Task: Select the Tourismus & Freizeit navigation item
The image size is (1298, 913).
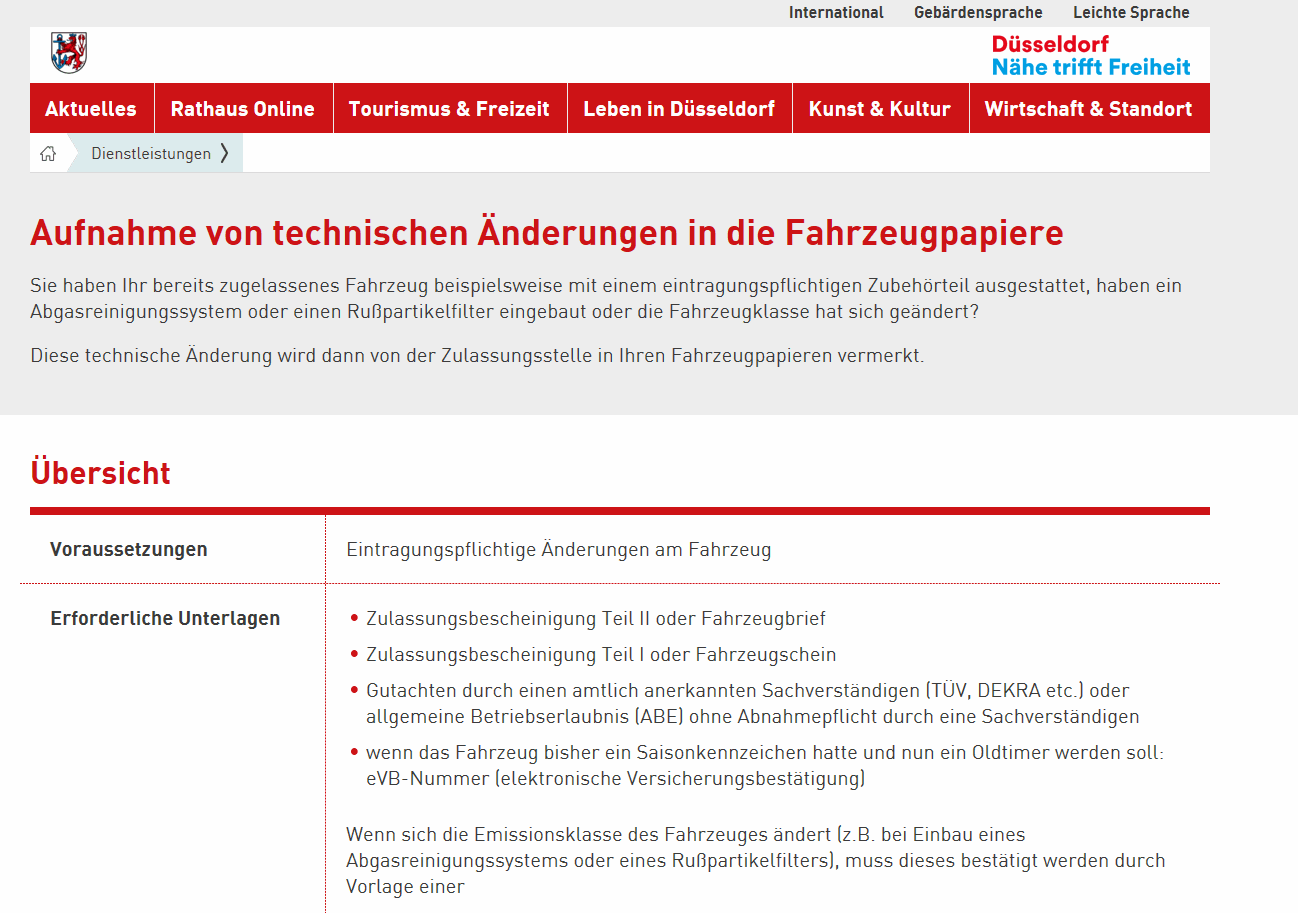Action: click(449, 109)
